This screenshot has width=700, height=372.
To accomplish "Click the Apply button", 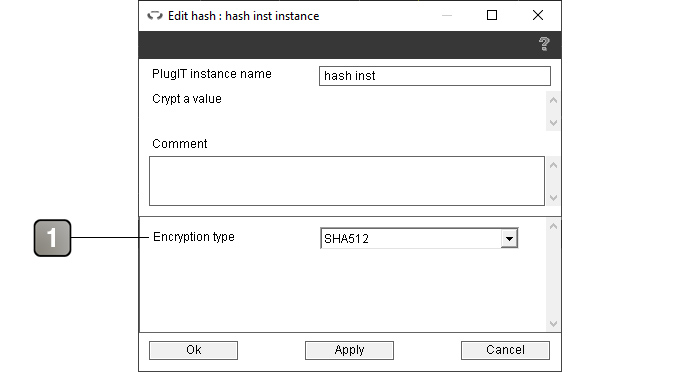I will point(349,350).
